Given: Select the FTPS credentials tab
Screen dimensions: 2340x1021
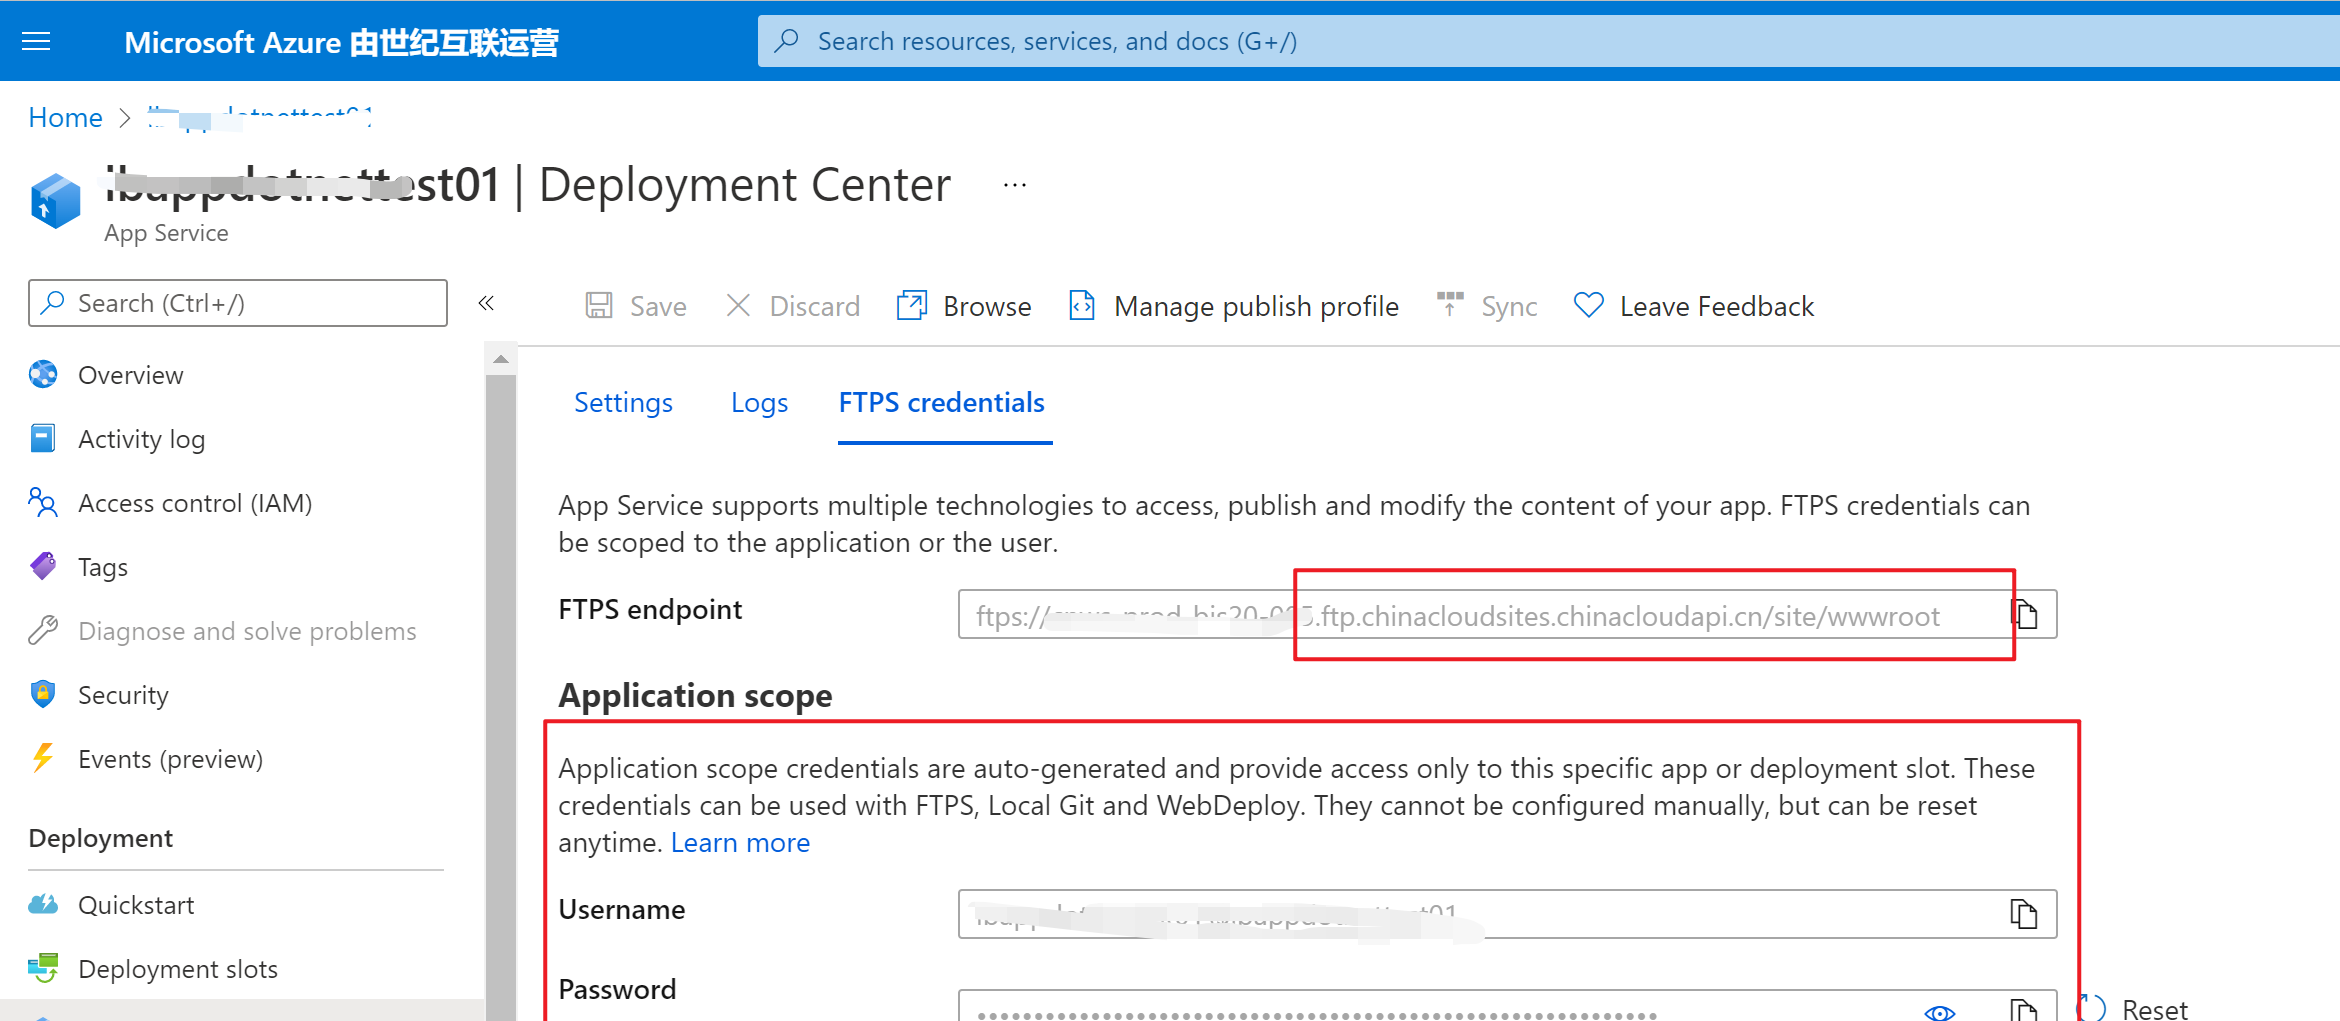Looking at the screenshot, I should point(942,402).
